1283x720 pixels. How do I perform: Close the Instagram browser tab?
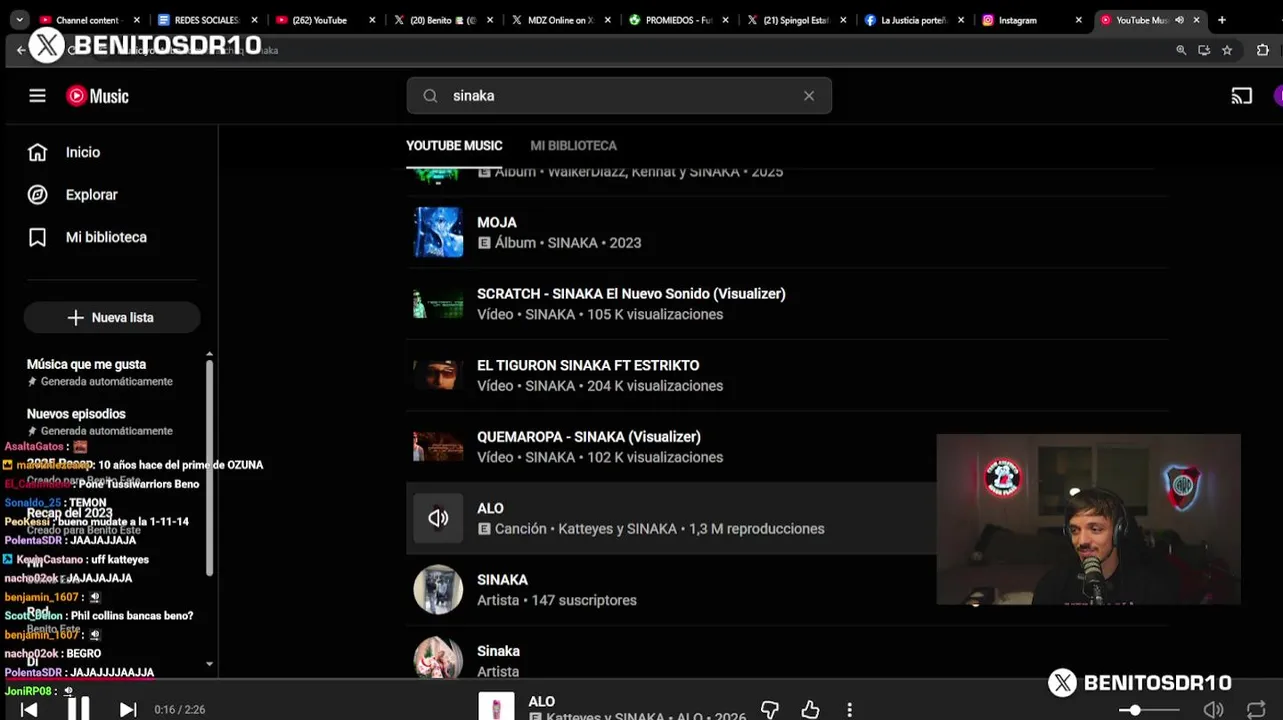tap(1078, 20)
